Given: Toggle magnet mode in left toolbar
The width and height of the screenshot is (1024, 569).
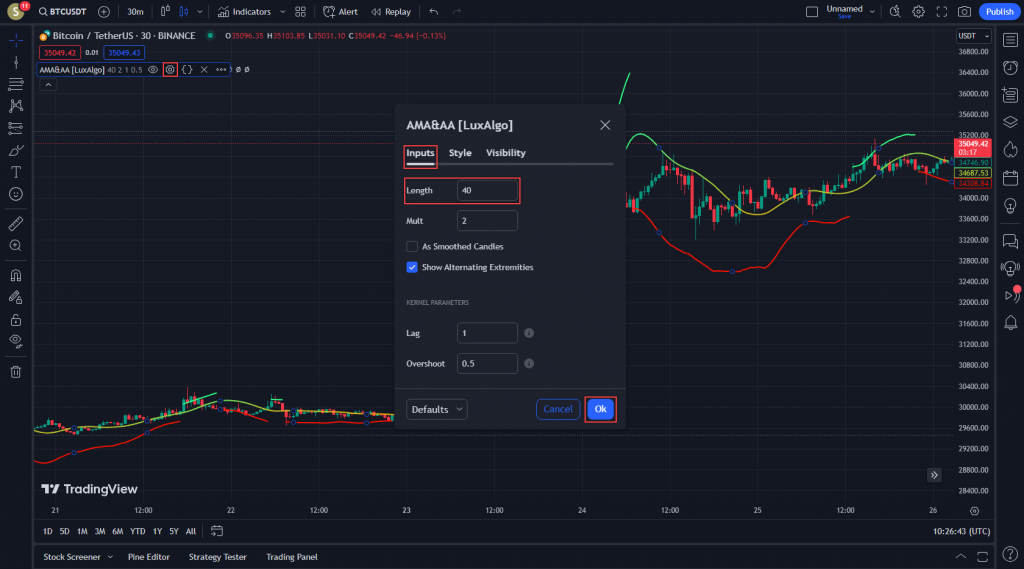Looking at the screenshot, I should (16, 275).
